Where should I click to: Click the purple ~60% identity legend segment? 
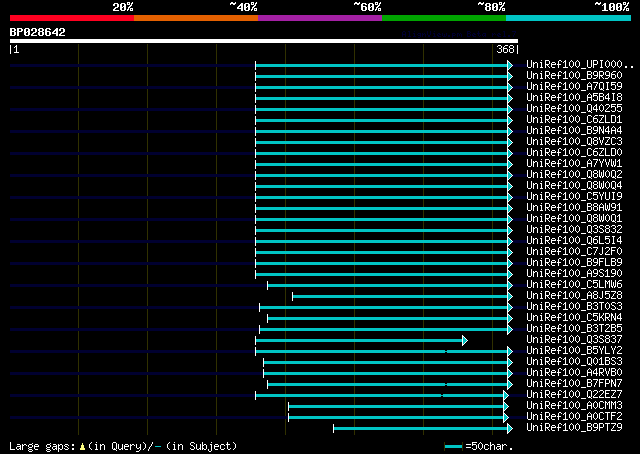pos(320,18)
